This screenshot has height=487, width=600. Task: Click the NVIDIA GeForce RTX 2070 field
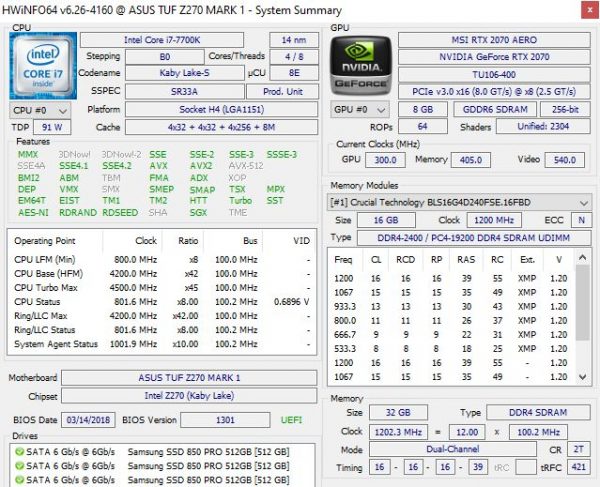pyautogui.click(x=494, y=57)
